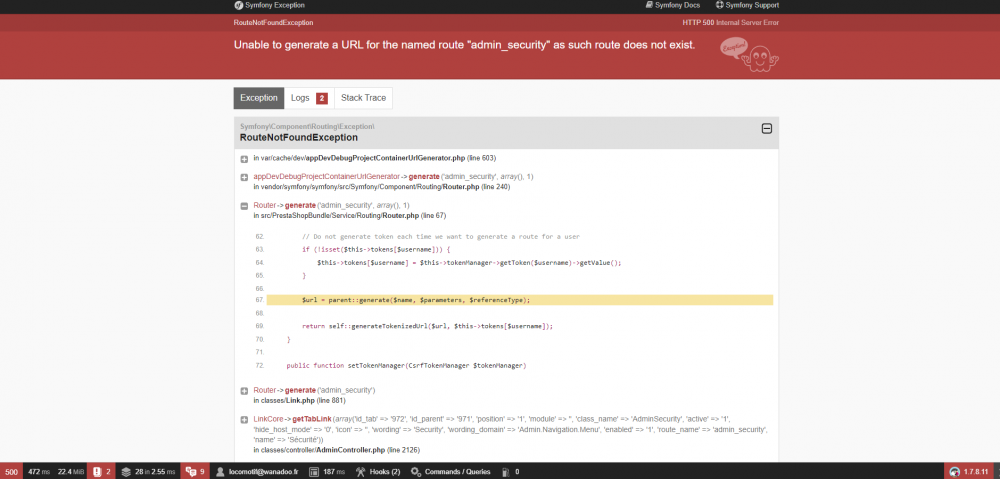Click code line 'return self::generateTokenizedUrl'
Viewport: 1000px width, 479px height.
(x=427, y=326)
